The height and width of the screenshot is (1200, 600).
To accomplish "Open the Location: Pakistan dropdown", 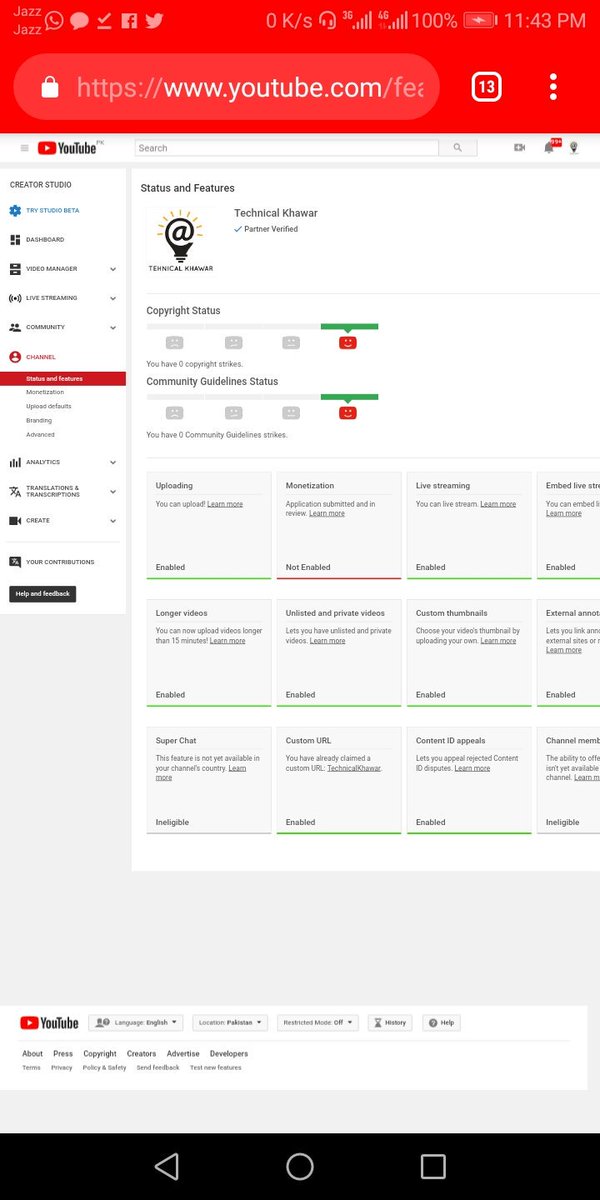I will coord(230,1023).
